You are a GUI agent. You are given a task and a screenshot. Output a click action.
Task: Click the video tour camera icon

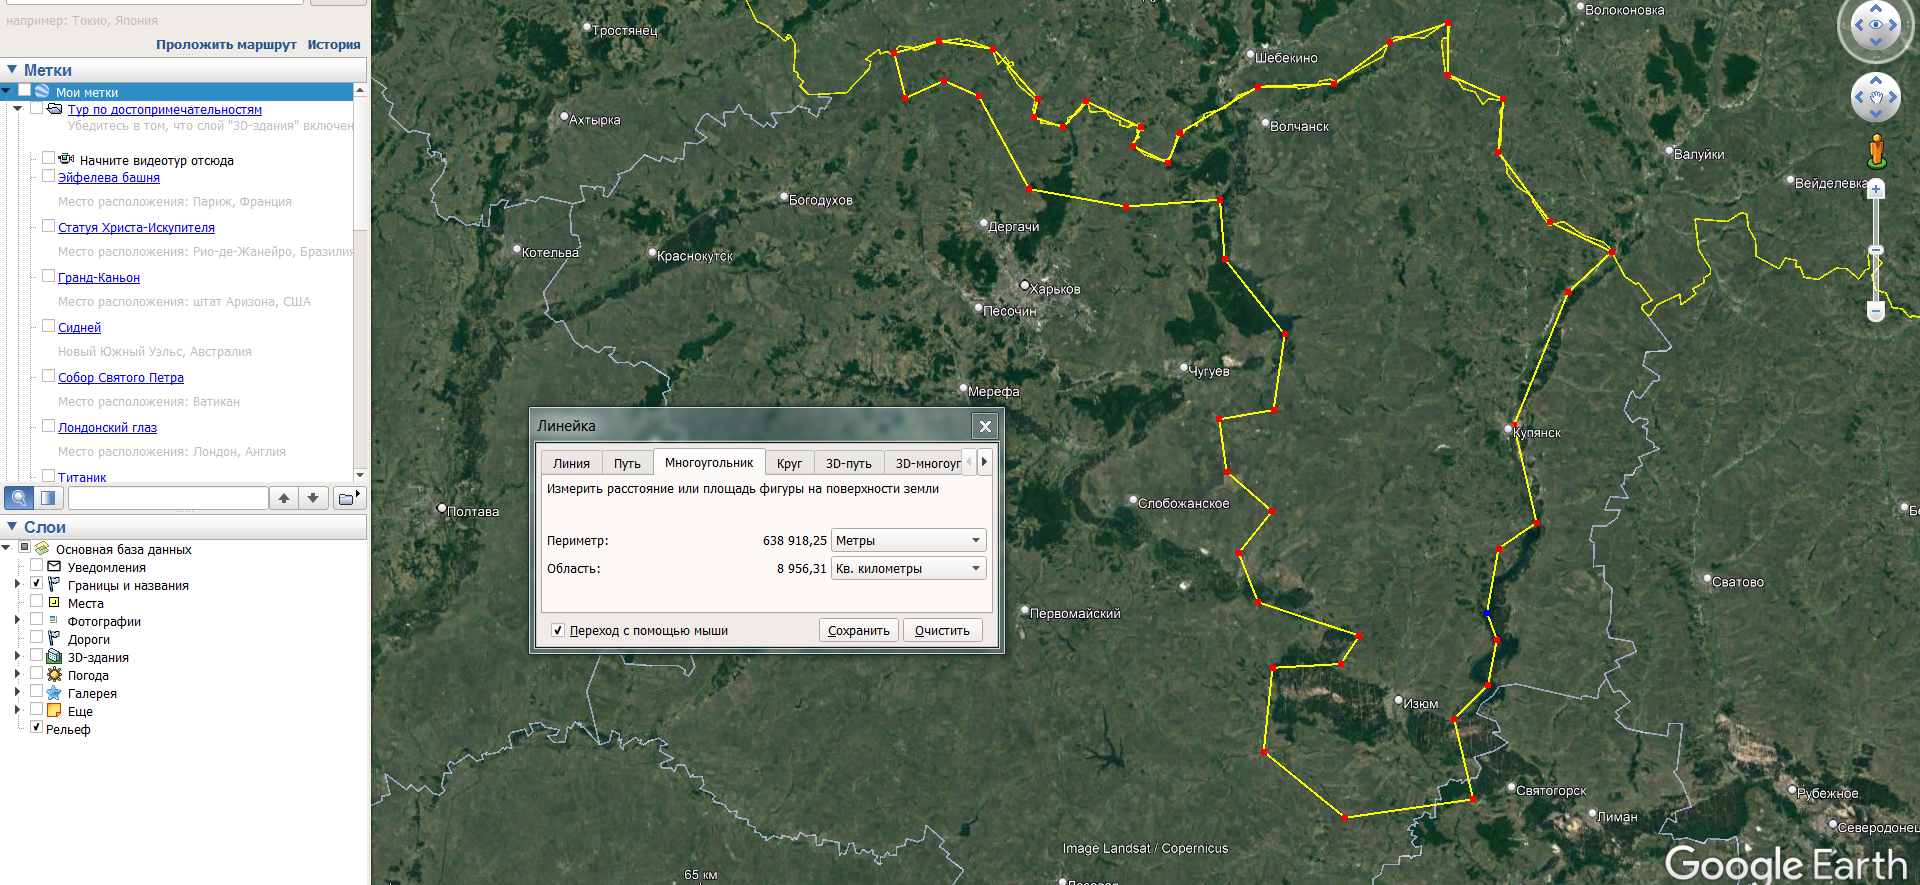pos(66,159)
